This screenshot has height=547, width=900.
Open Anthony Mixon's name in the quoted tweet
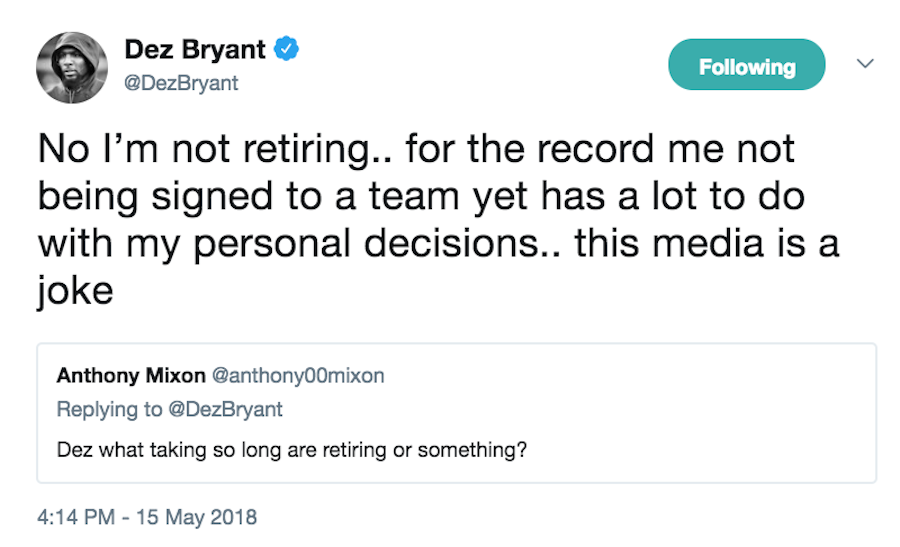click(127, 376)
